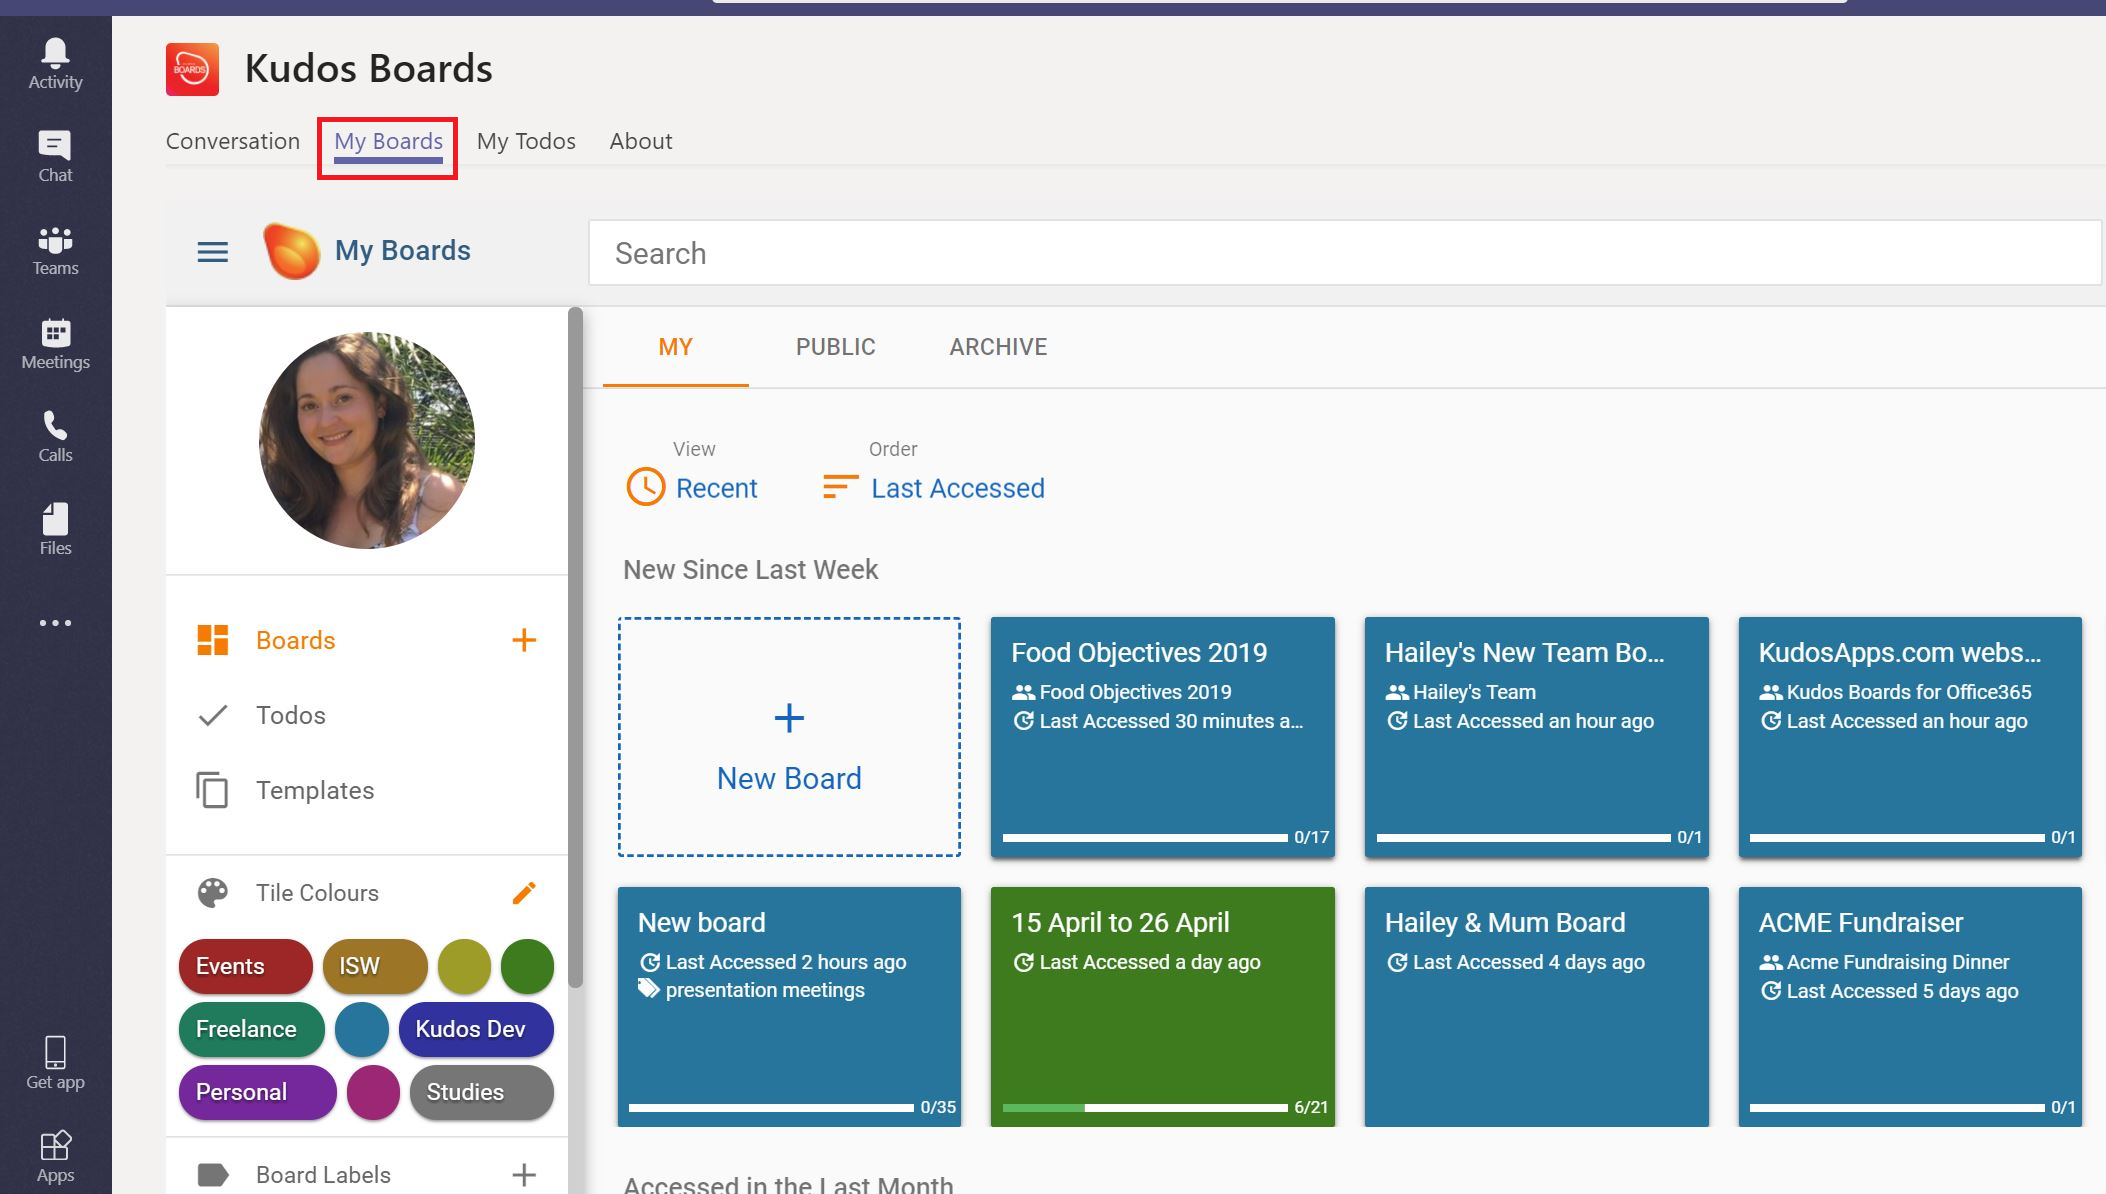The height and width of the screenshot is (1194, 2106).
Task: Click the Recent clock icon
Action: [645, 487]
